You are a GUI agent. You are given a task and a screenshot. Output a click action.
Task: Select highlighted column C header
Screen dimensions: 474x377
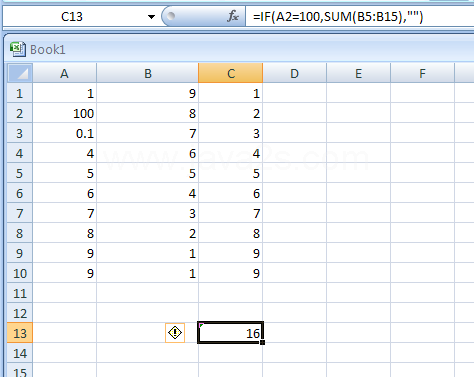231,73
